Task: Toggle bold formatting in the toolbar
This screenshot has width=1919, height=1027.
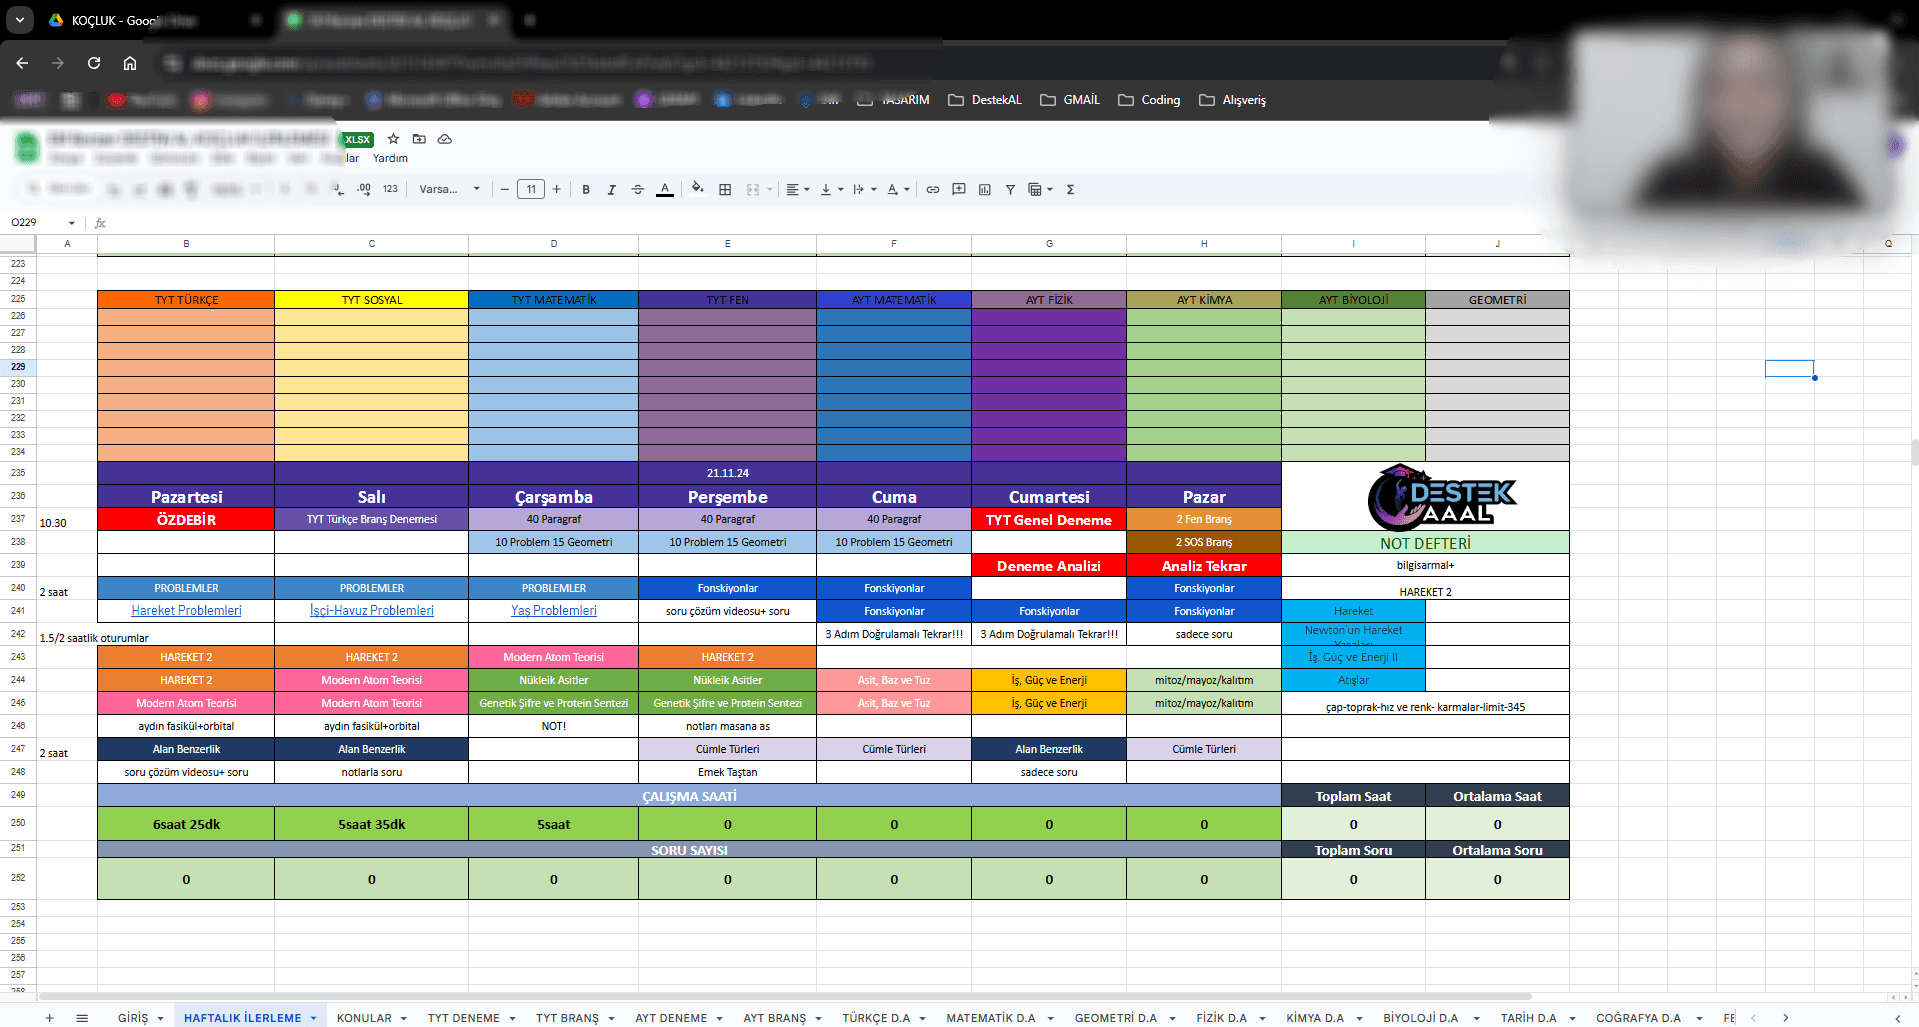Action: (x=586, y=190)
